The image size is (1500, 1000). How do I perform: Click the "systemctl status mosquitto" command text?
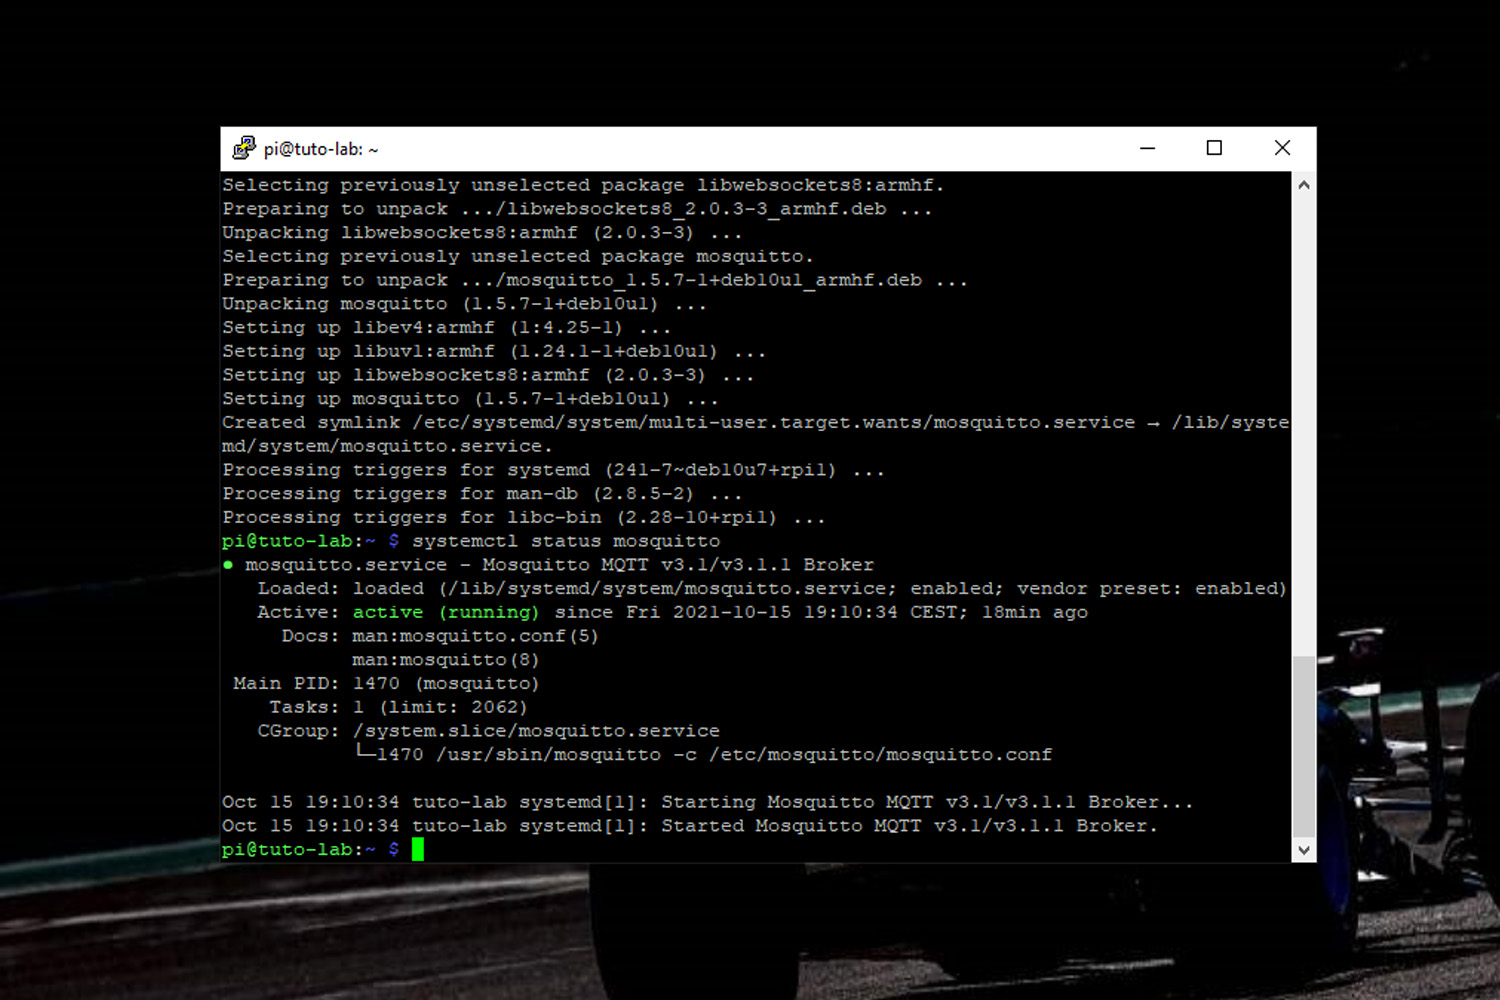[565, 541]
